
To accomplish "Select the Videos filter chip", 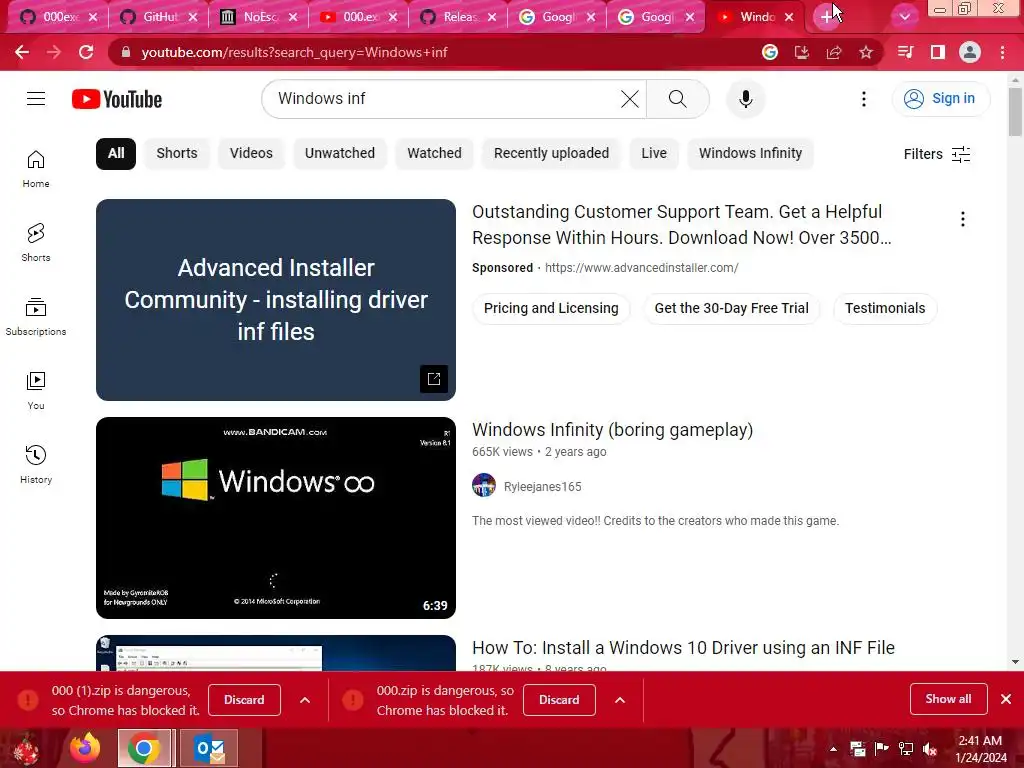I will click(251, 153).
